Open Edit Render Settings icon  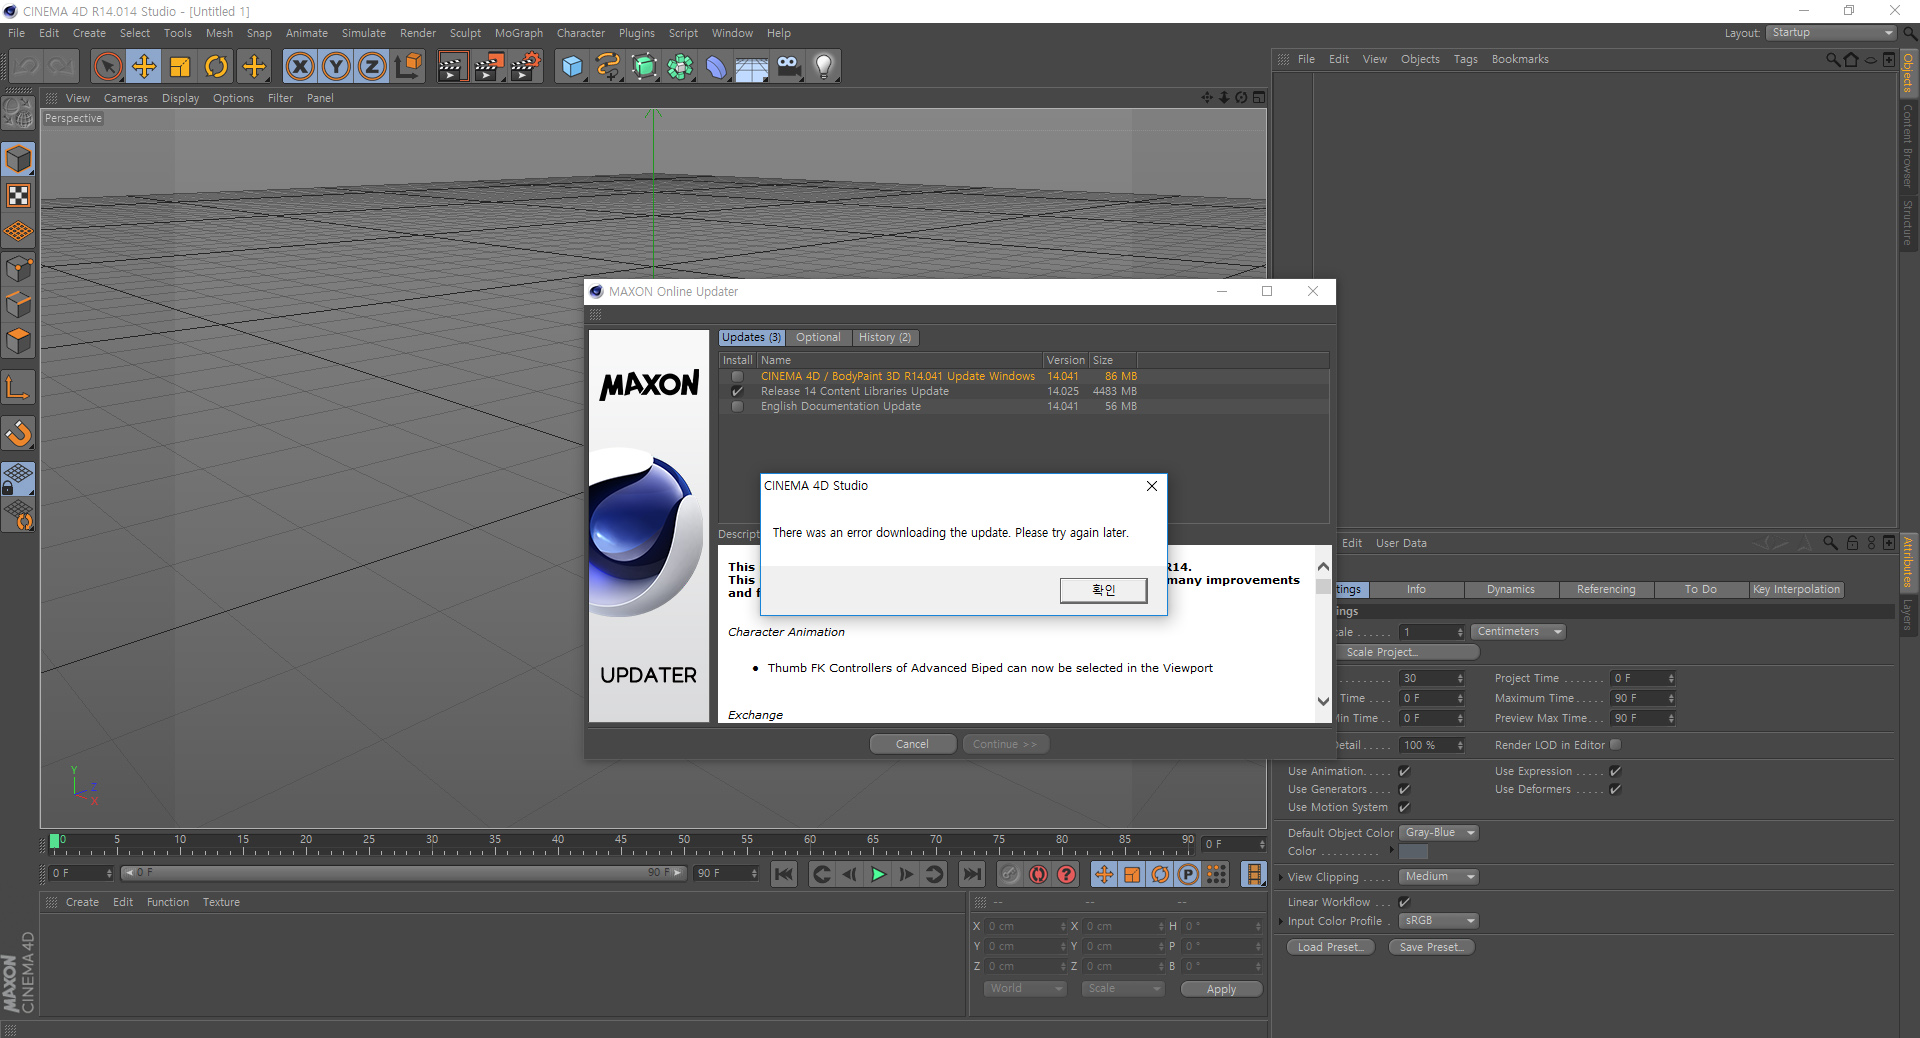click(524, 67)
